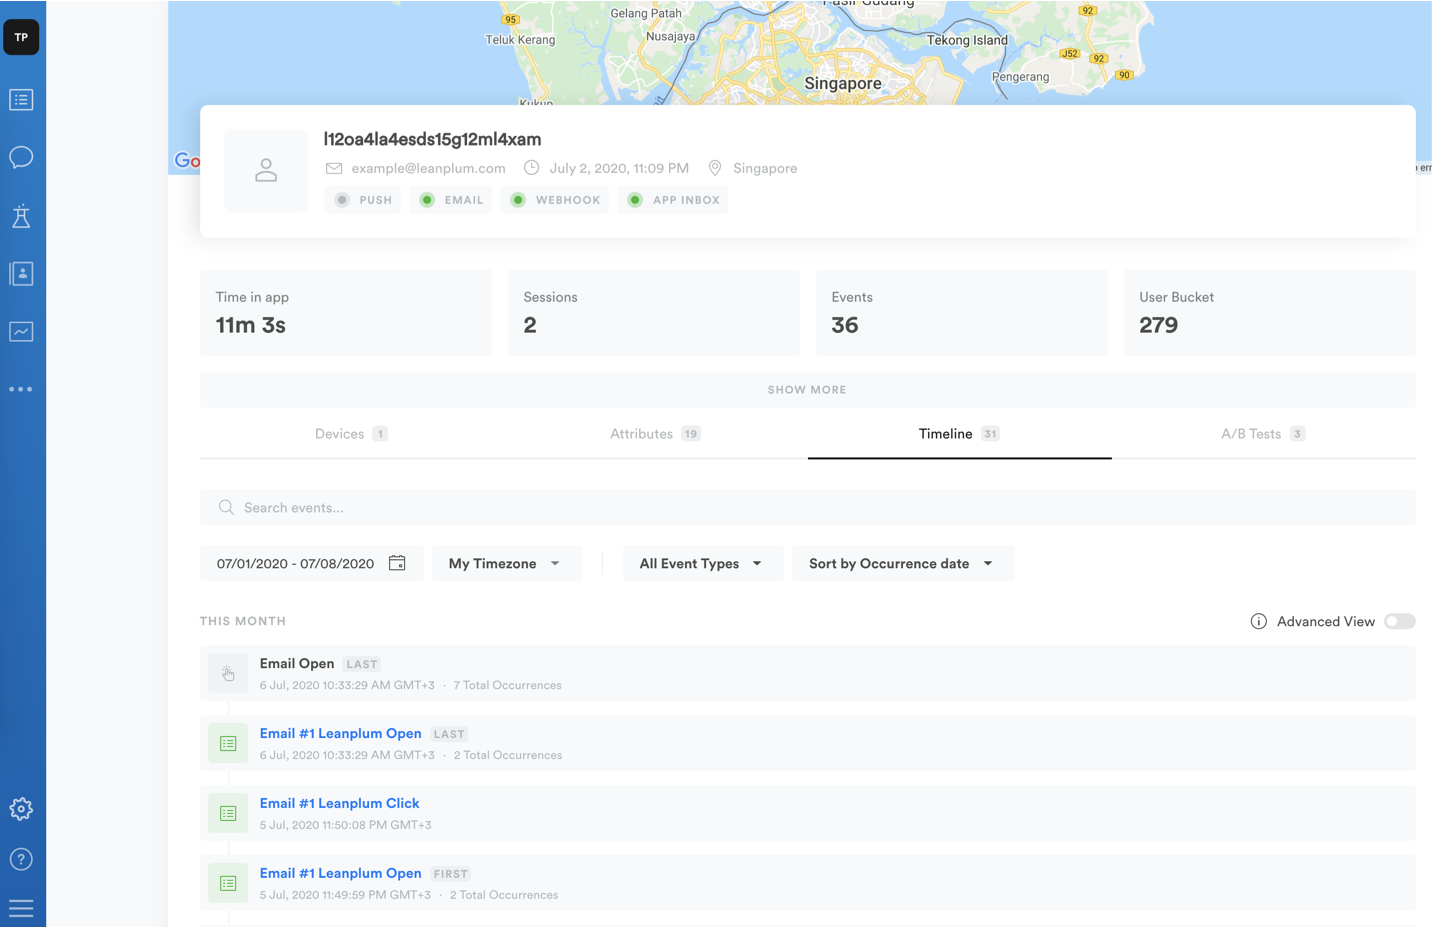Click the envelope icon beside email address
Viewport: 1434px width, 927px height.
tap(334, 168)
